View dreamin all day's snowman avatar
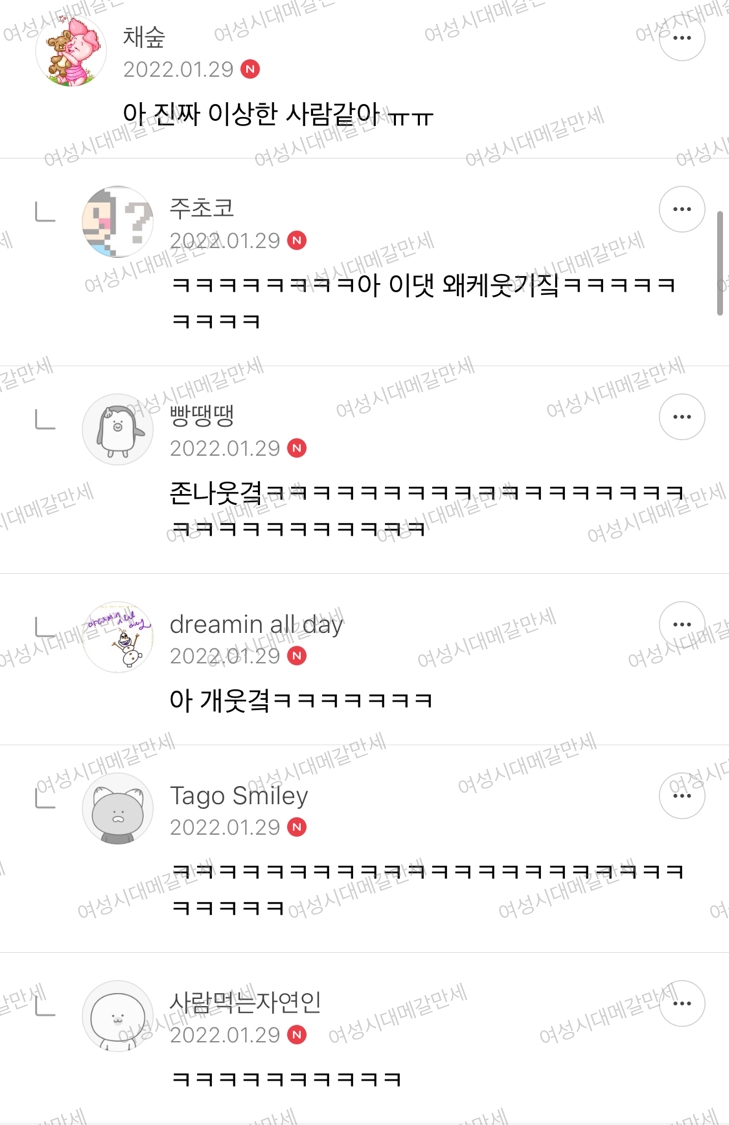The image size is (729, 1125). click(x=118, y=637)
